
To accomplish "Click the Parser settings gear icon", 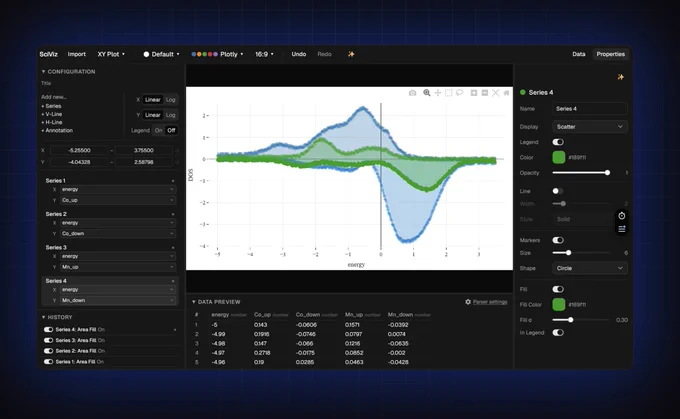I will pos(468,302).
